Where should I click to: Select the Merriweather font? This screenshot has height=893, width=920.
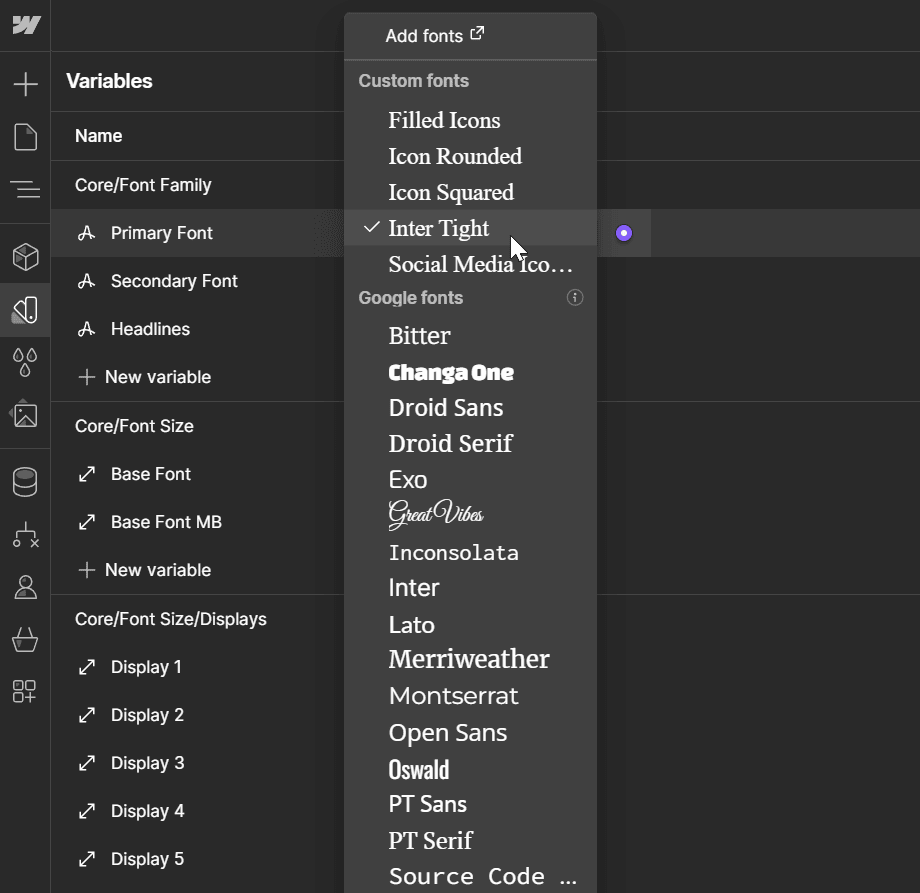[468, 659]
